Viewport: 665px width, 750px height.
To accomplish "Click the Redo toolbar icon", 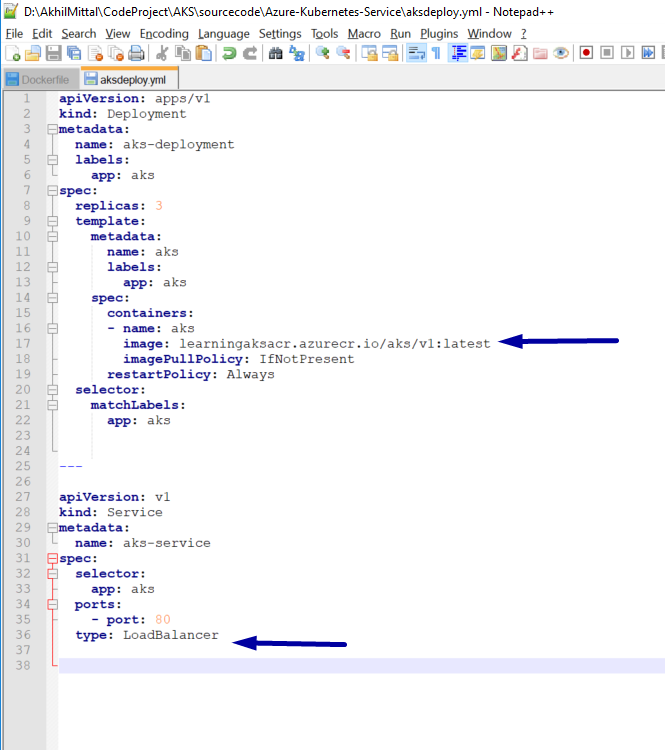I will click(250, 53).
